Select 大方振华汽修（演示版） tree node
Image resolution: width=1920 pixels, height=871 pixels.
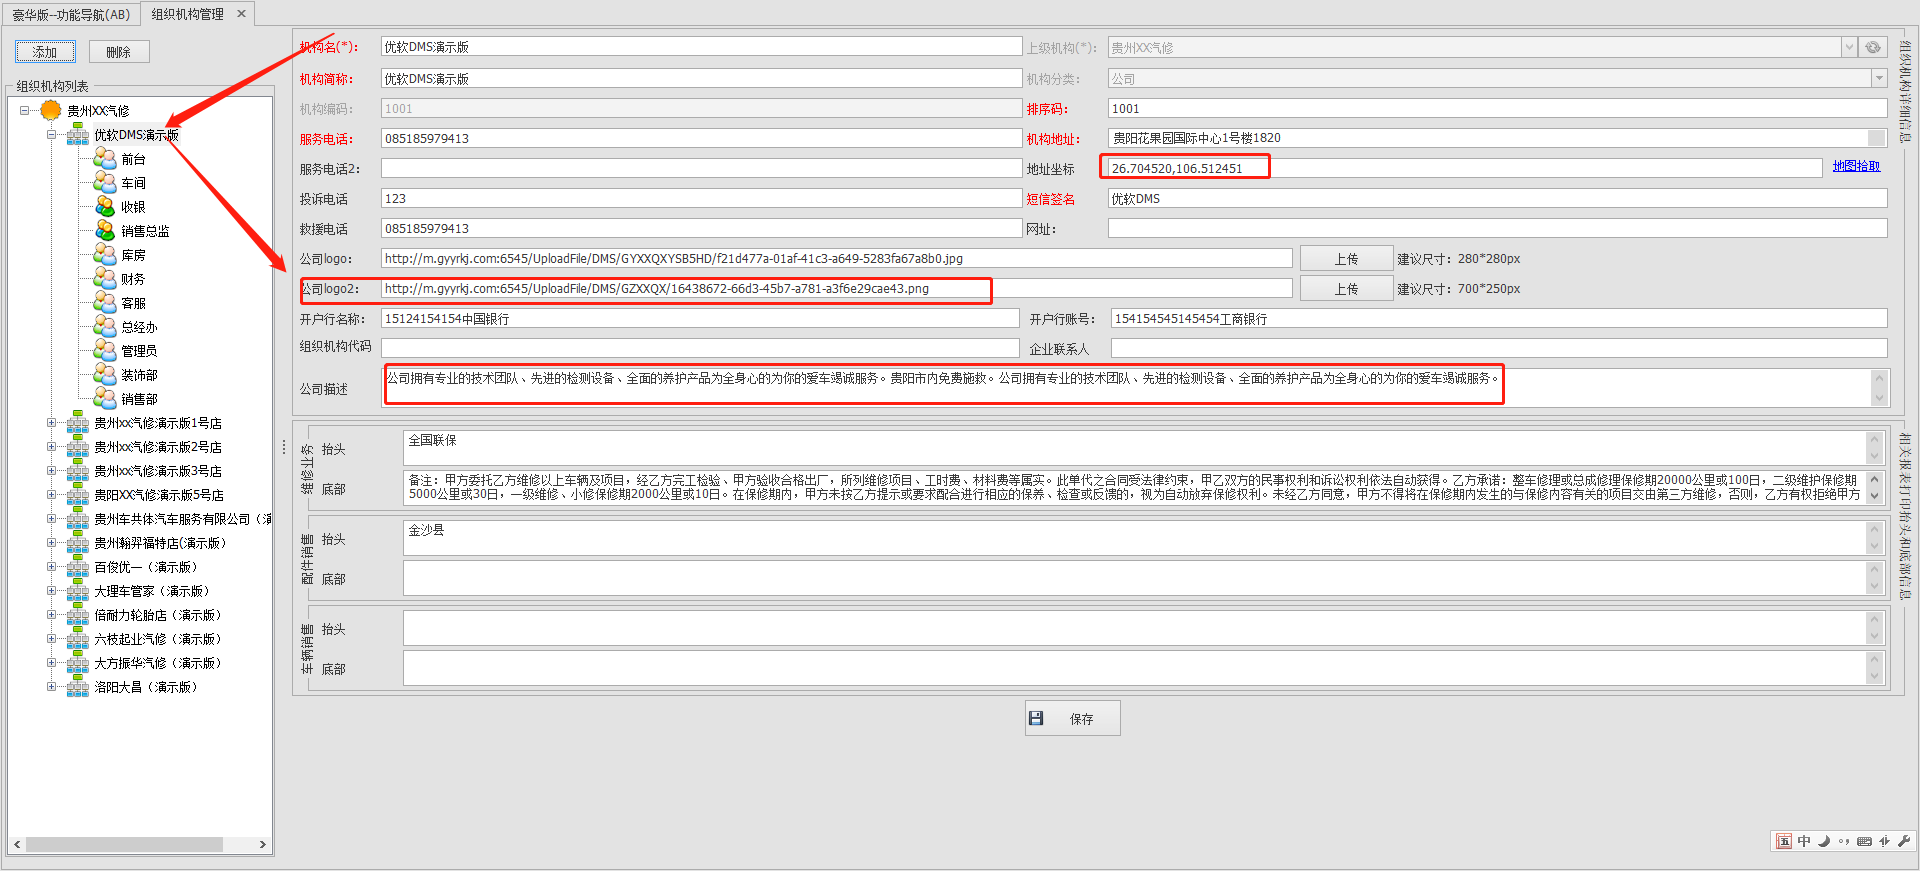tap(159, 663)
